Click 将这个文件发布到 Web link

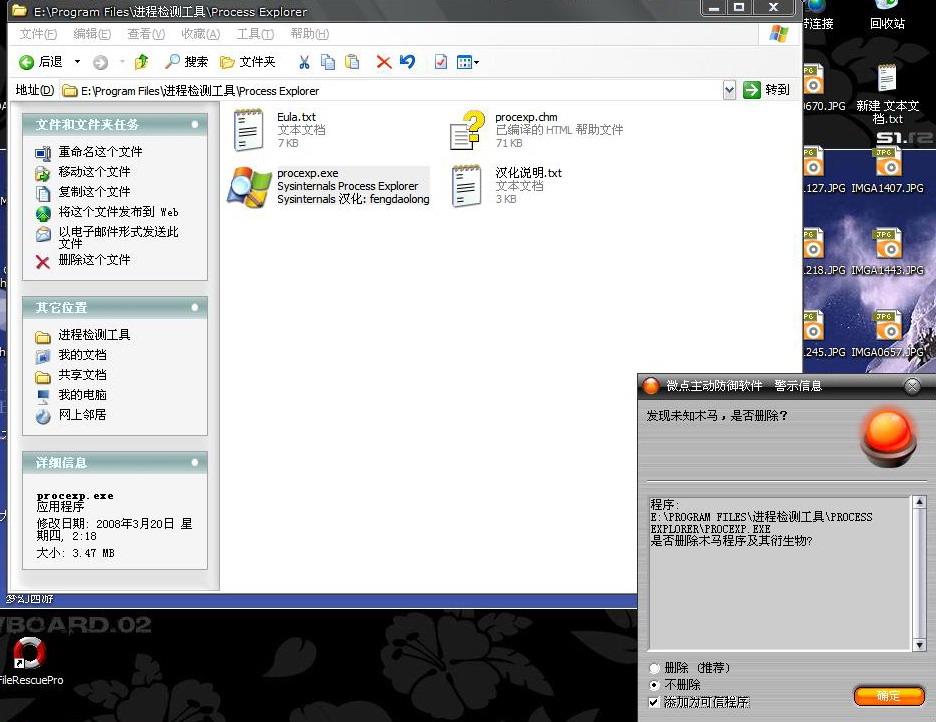tap(118, 212)
